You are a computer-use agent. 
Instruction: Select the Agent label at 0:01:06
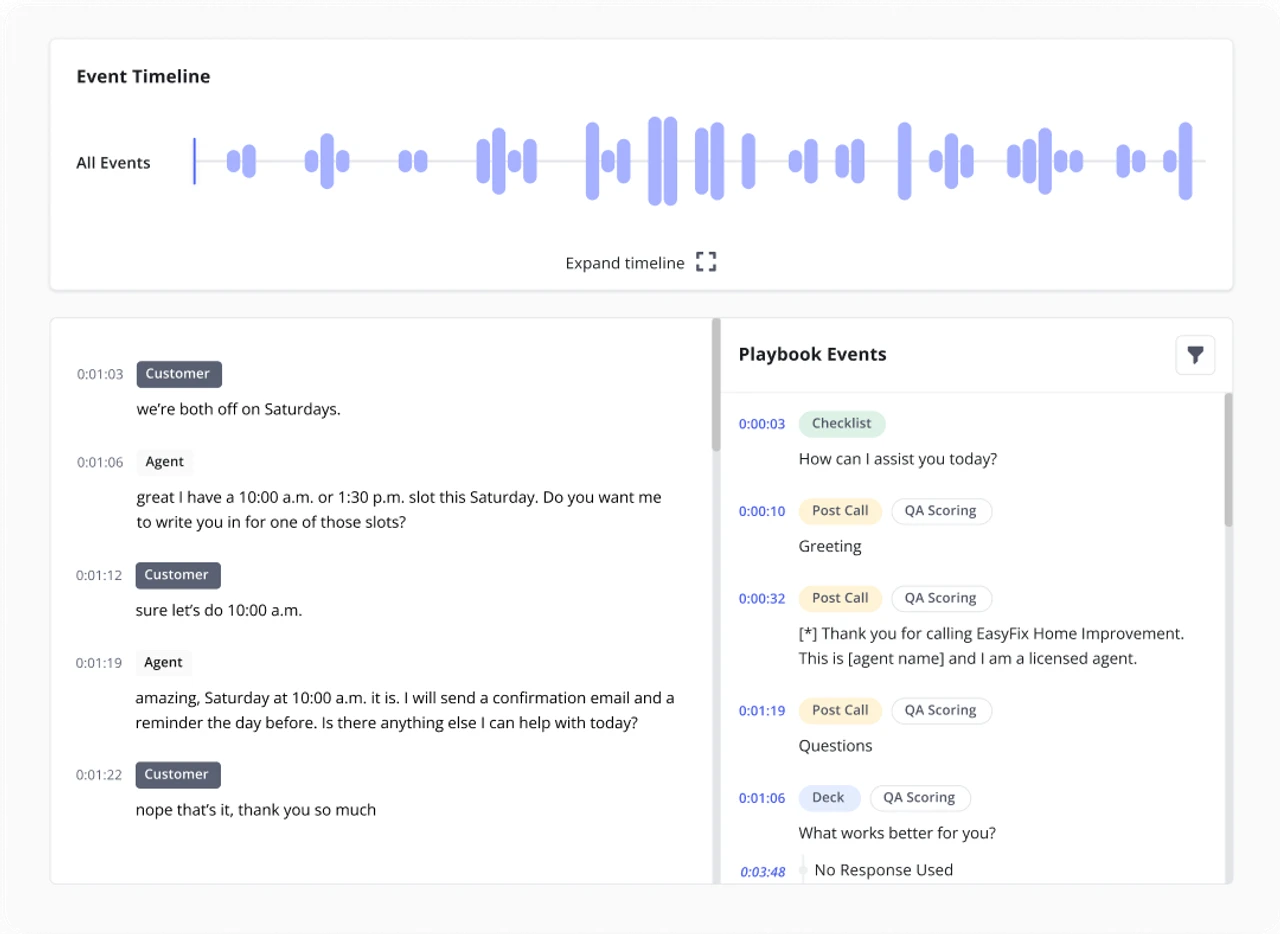pos(164,462)
